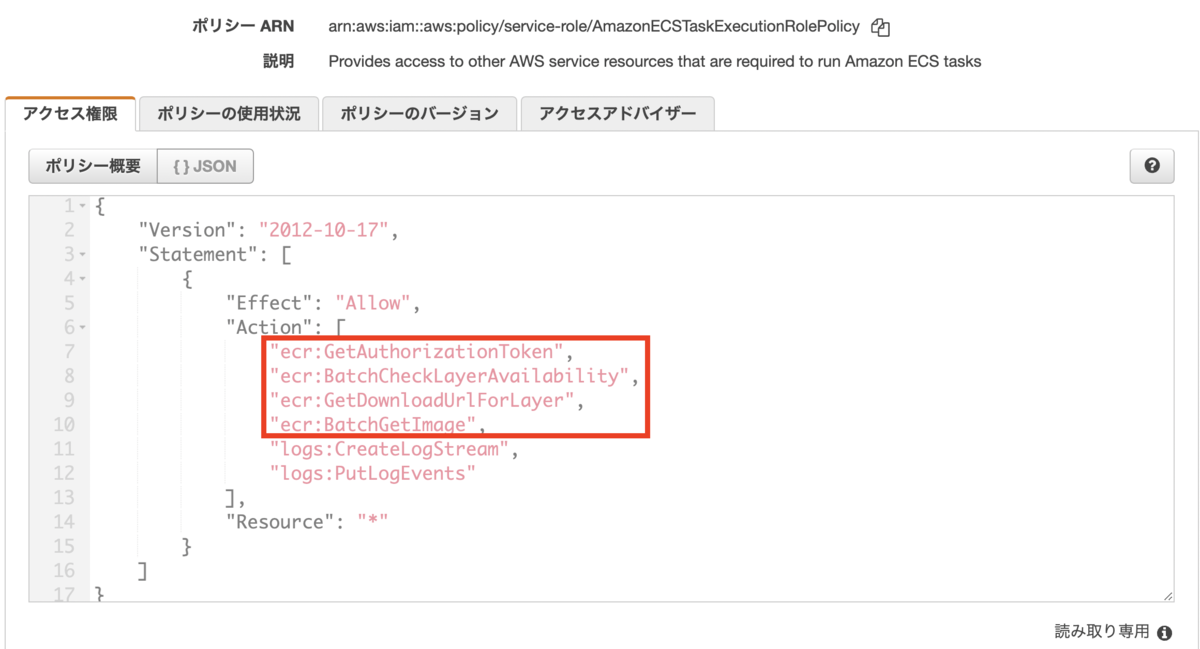Click the policy description text
Screen dimensions: 1200x649
pyautogui.click(x=654, y=61)
